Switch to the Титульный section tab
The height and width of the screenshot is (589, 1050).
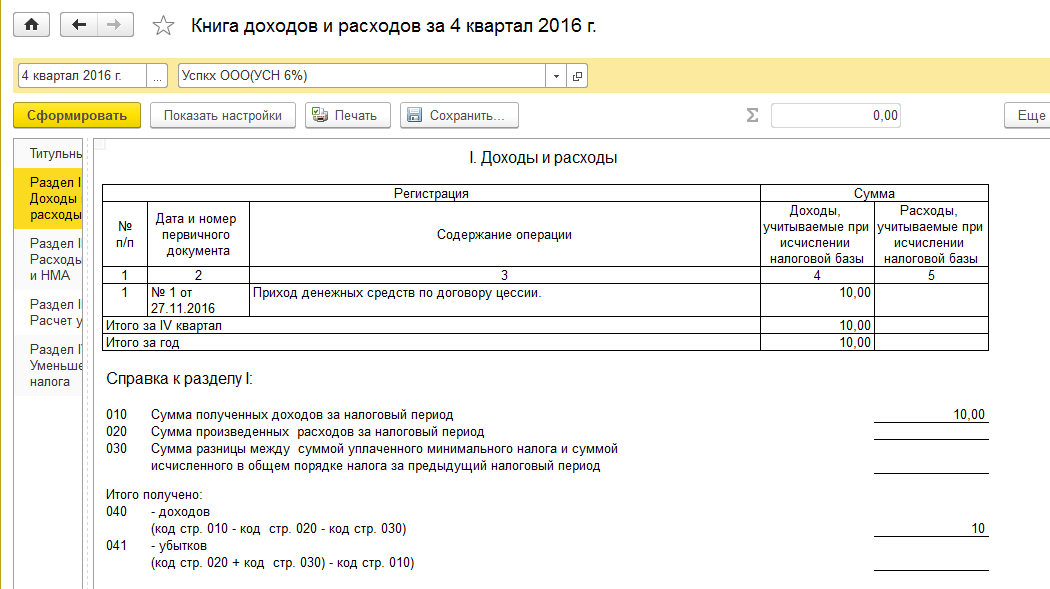pyautogui.click(x=48, y=153)
